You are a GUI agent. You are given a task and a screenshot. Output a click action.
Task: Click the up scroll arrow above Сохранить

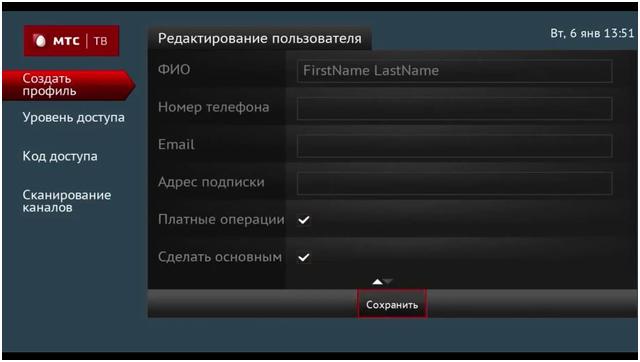click(x=377, y=281)
